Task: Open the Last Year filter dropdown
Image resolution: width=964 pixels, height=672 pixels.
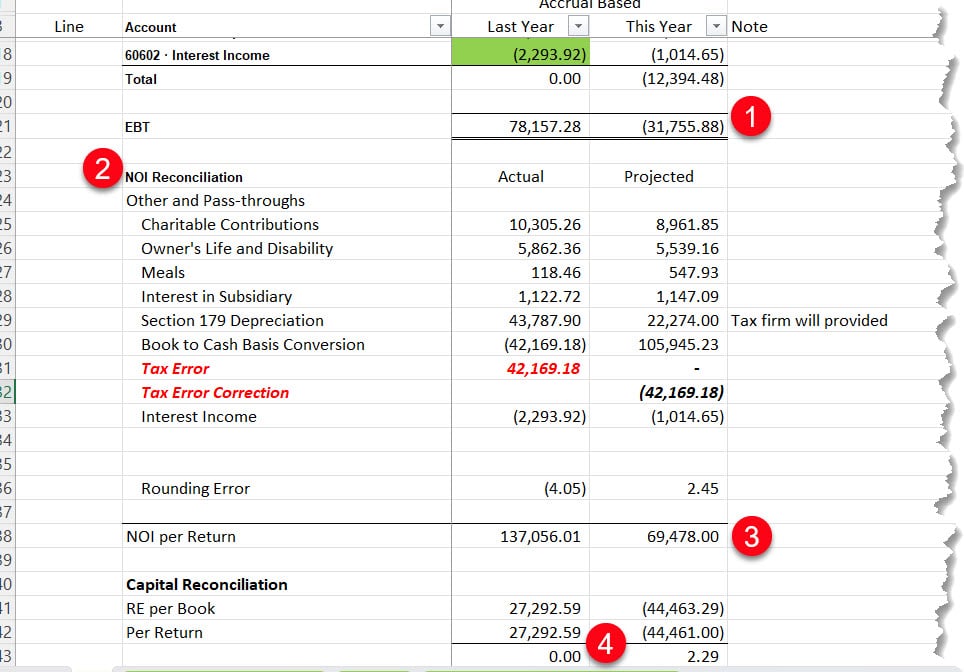Action: [578, 26]
